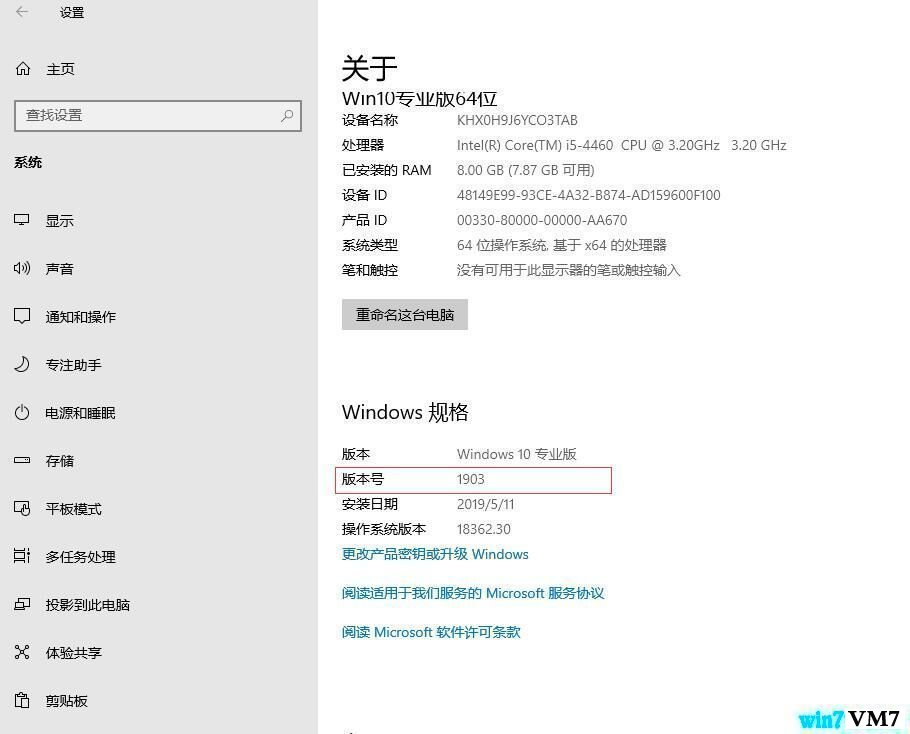Screen dimensions: 910x734
Task: Open 阅读 Microsoft 软件许可条款 link
Action: (431, 632)
